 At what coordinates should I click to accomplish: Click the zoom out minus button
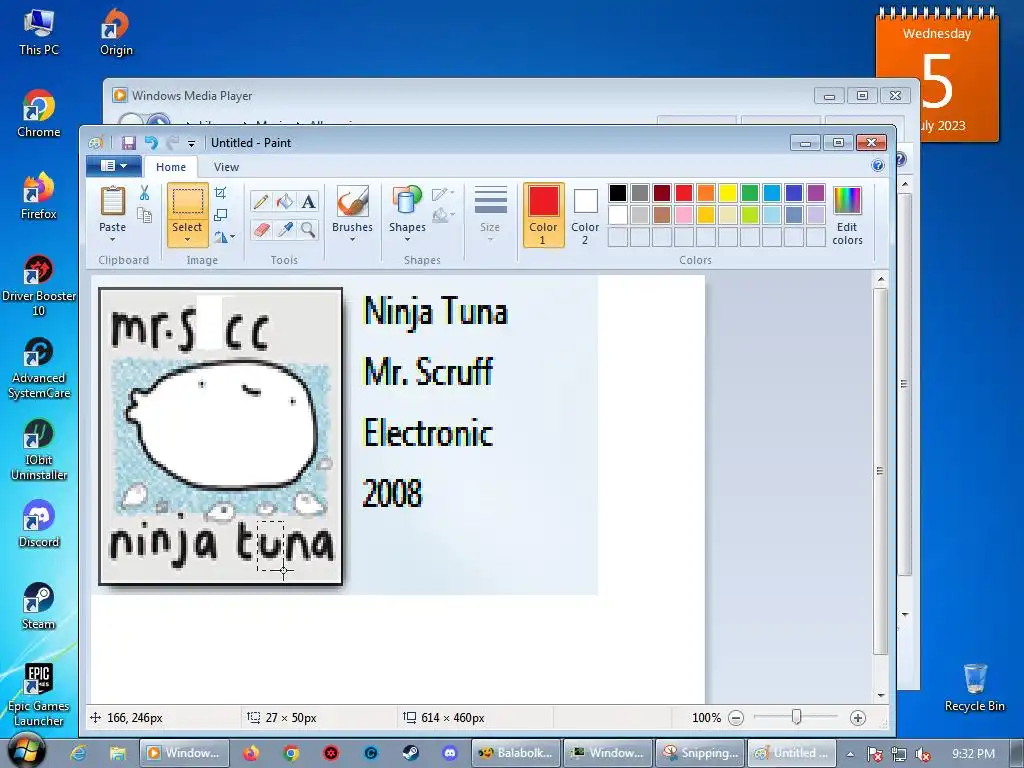(736, 718)
